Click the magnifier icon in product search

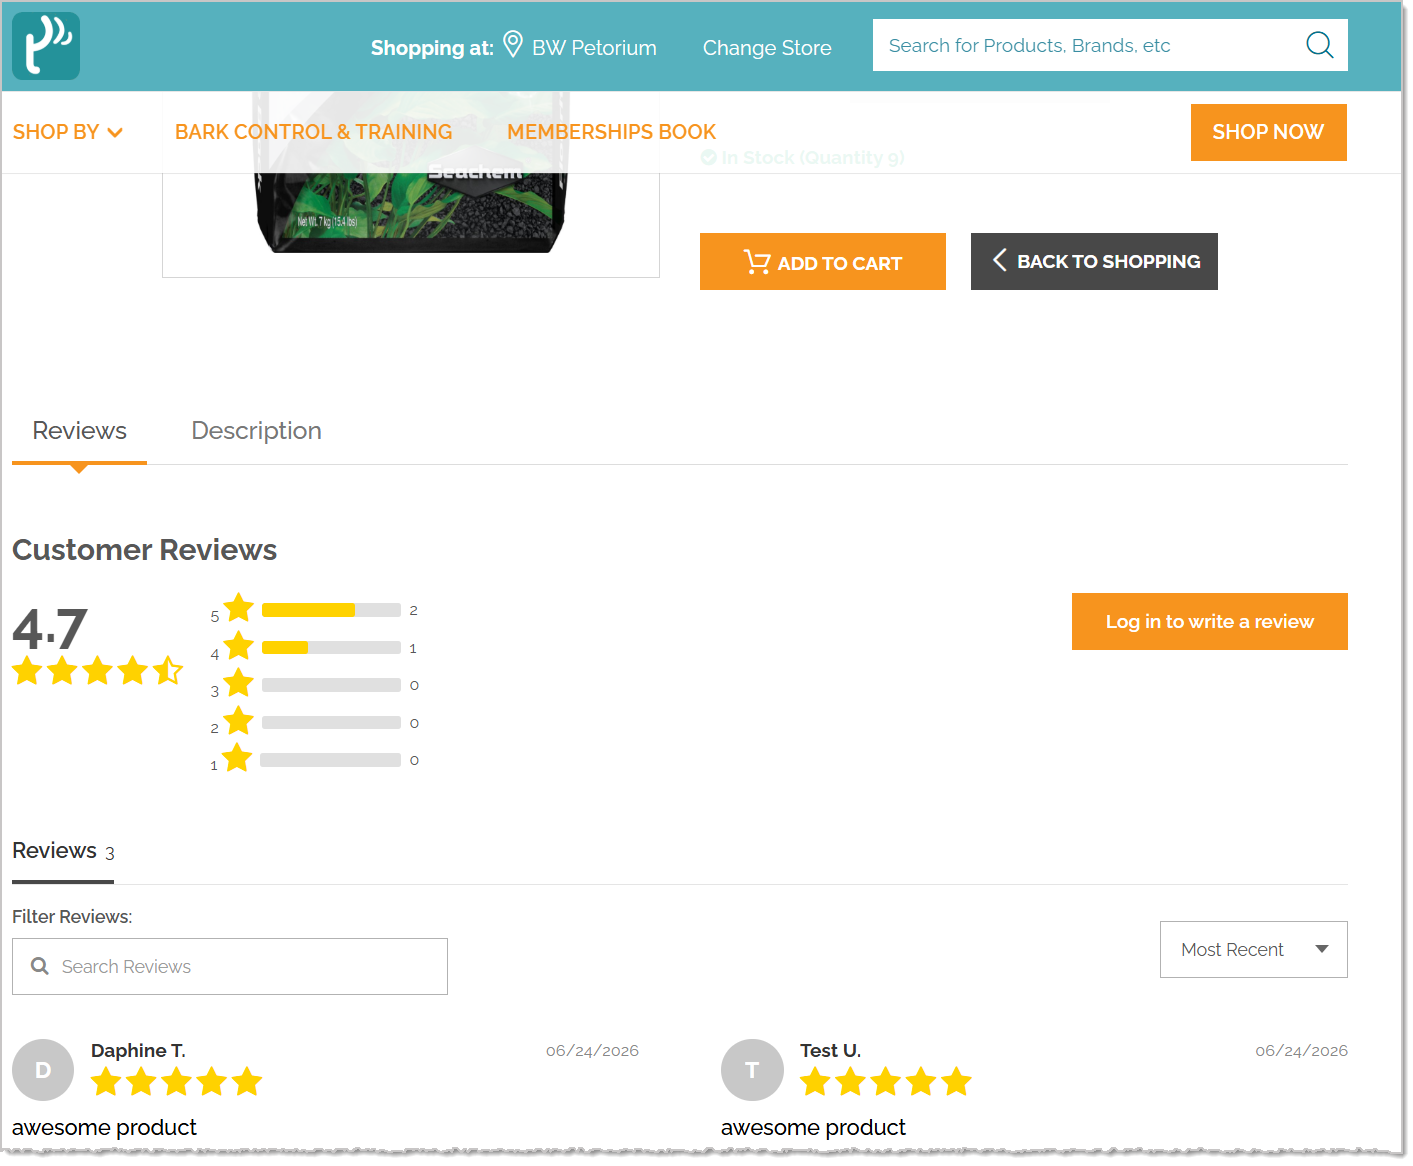click(x=1320, y=45)
